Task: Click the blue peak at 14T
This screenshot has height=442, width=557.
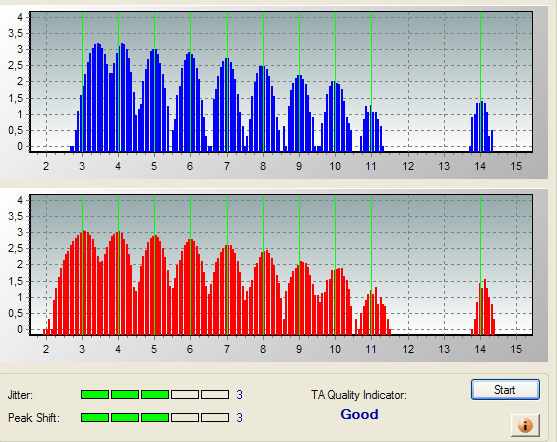Action: coord(481,126)
